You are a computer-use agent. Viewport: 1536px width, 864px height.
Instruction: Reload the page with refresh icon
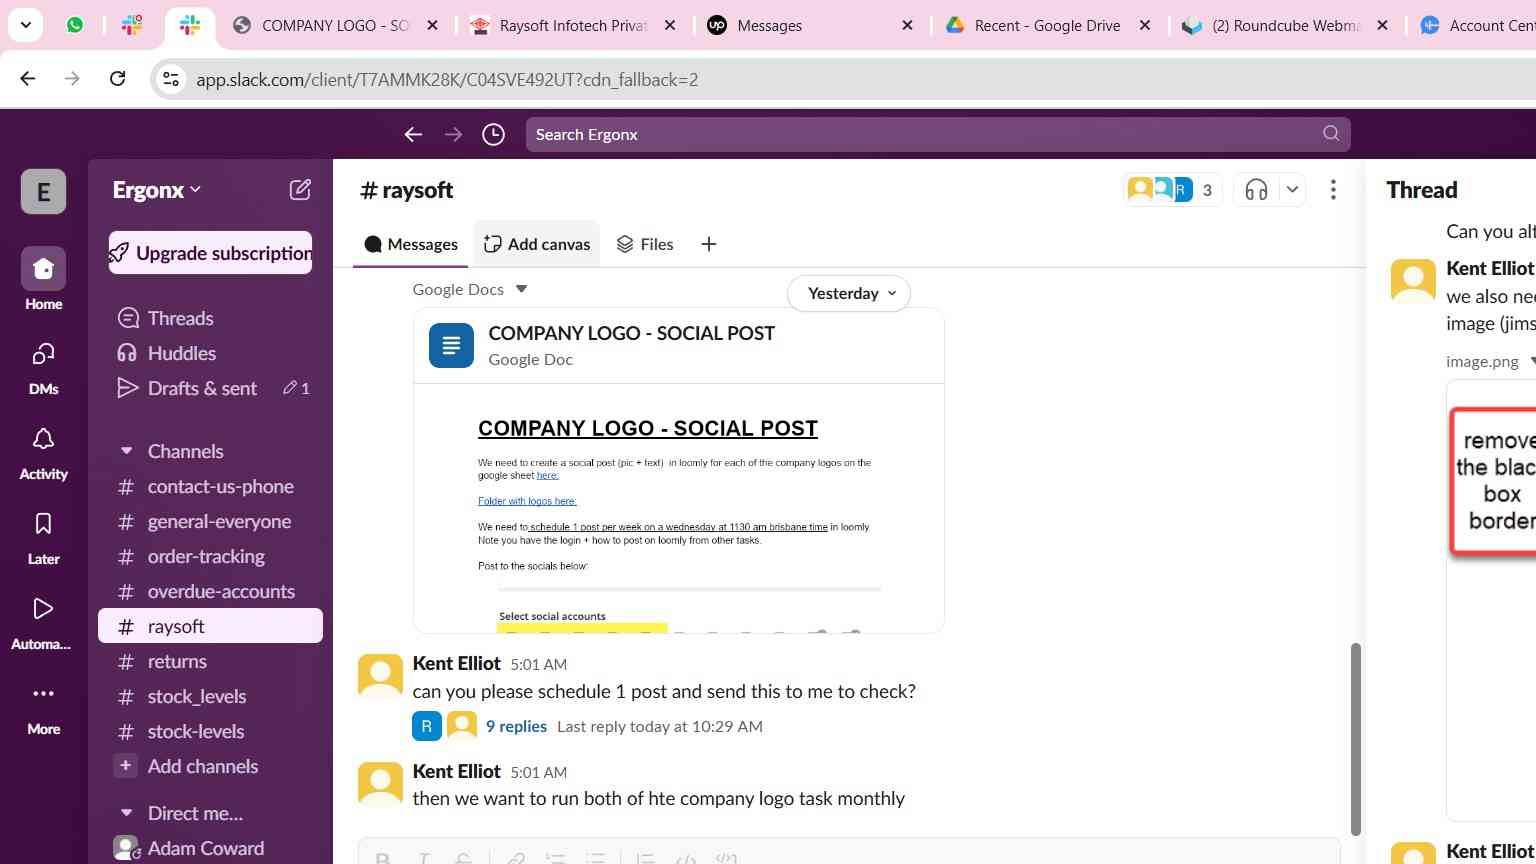click(117, 79)
